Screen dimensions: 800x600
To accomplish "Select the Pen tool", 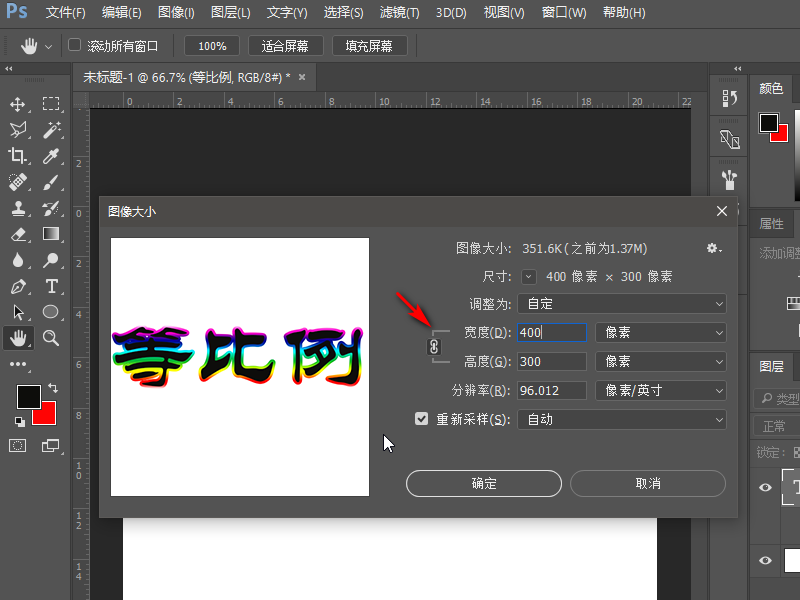I will [18, 286].
